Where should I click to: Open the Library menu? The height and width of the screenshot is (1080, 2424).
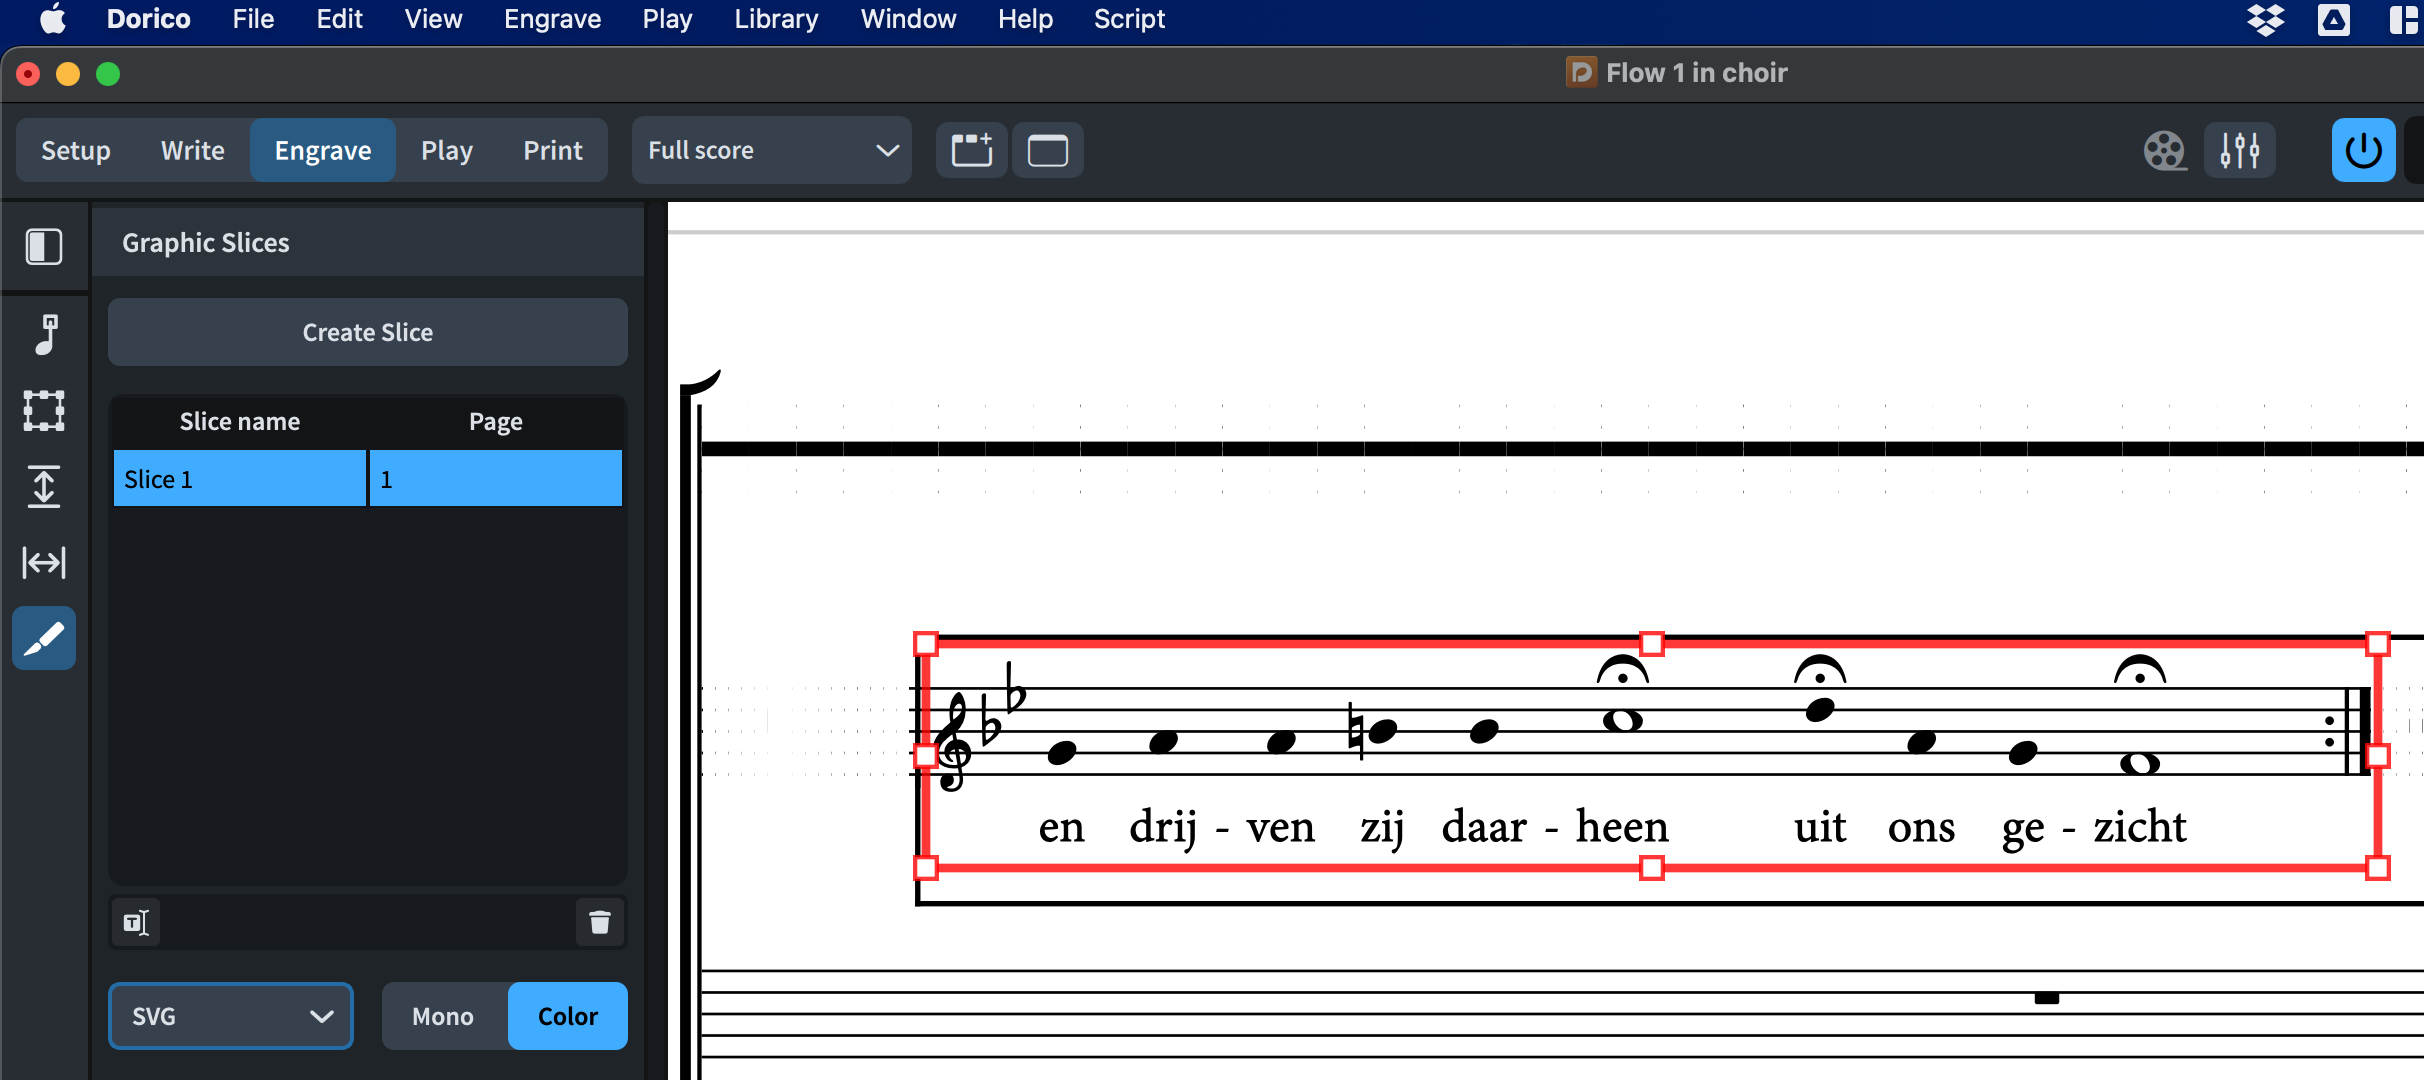click(776, 19)
